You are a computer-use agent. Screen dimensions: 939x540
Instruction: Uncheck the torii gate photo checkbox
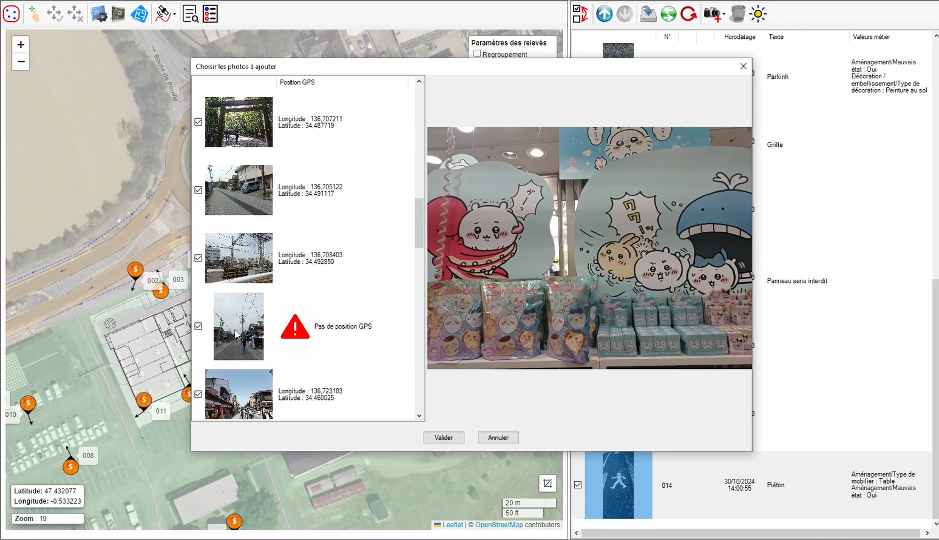click(198, 122)
